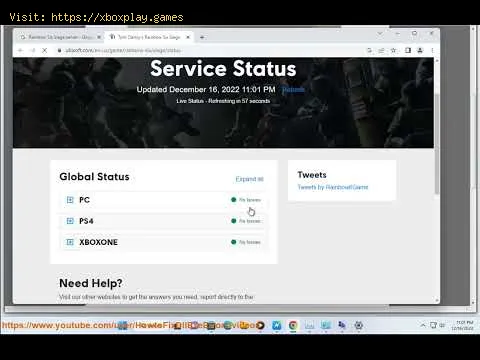Click the page vertical scrollbar
Image resolution: width=480 pixels, height=360 pixels.
(437, 143)
